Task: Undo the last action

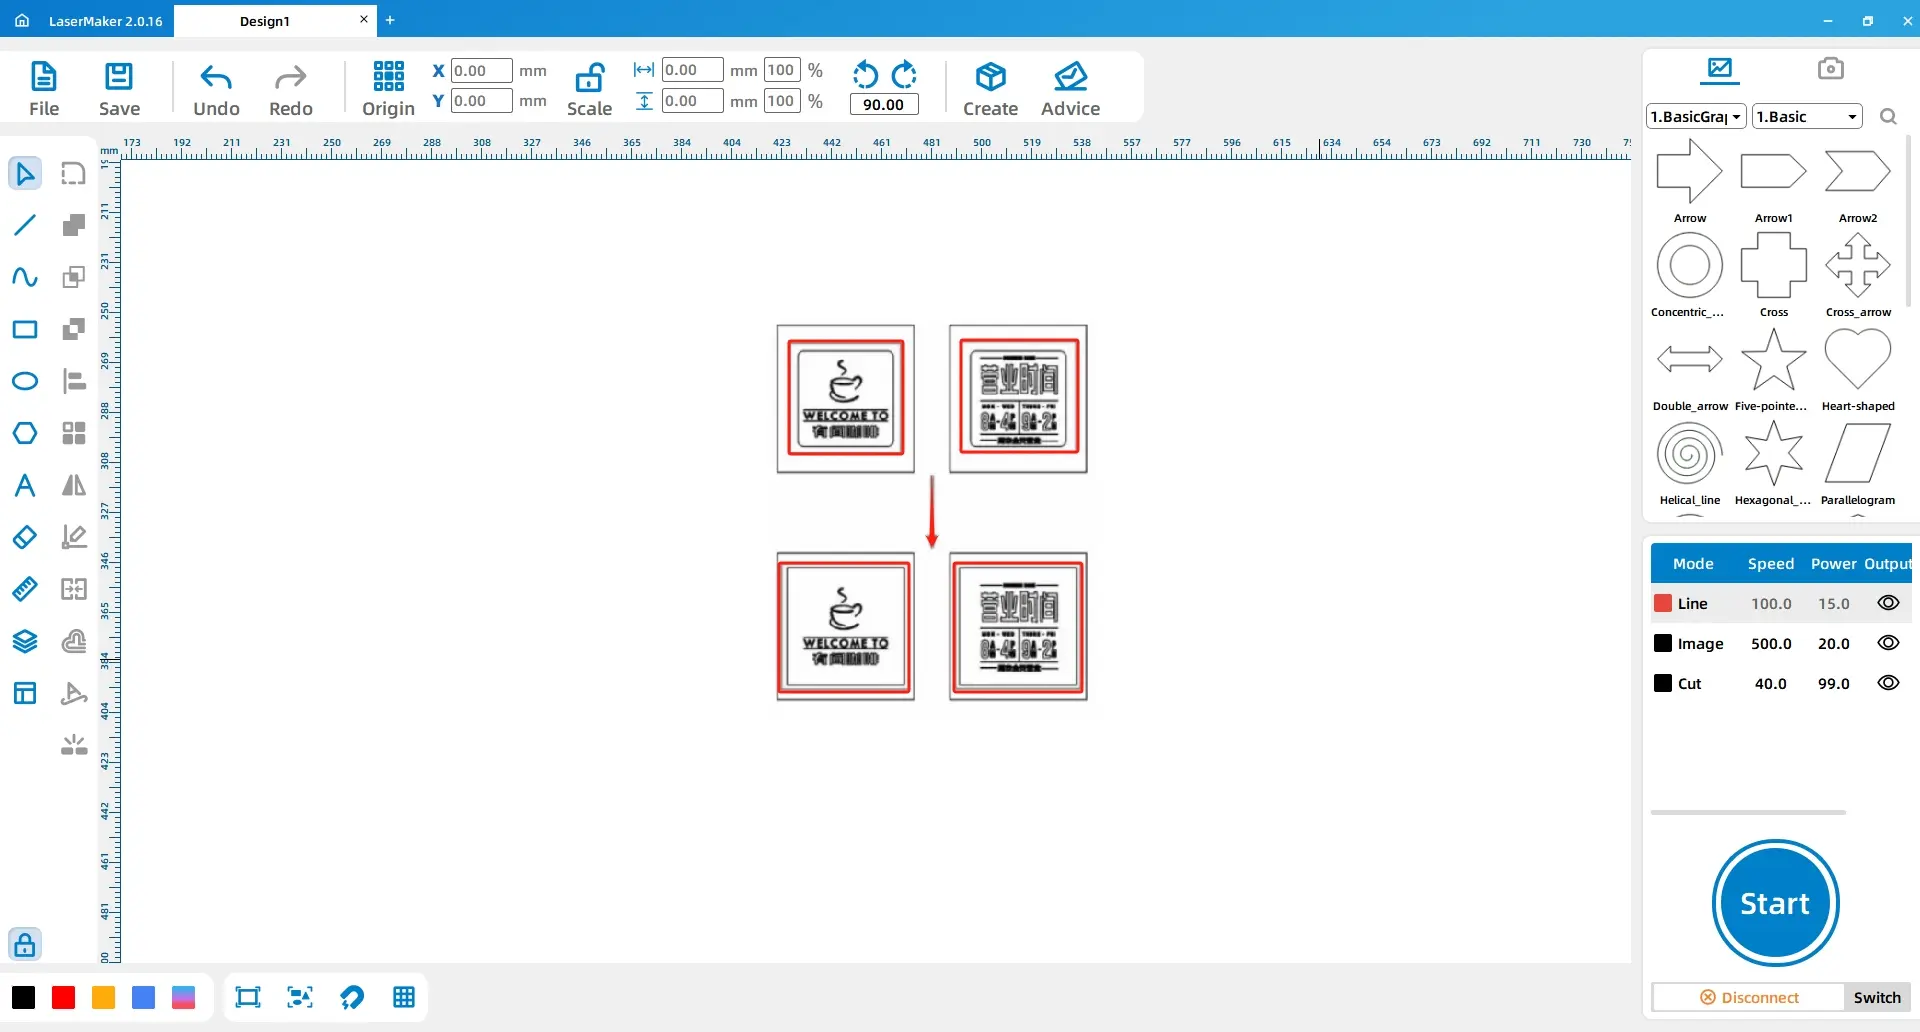Action: tap(216, 88)
